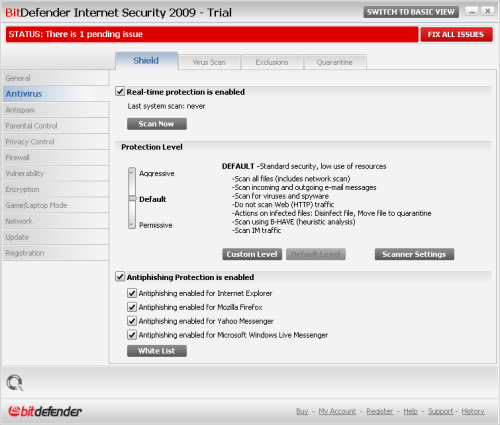Screen dimensions: 500x425
Task: Click 'Do not scan Web (HTTP) traffic' line
Action: [283, 204]
